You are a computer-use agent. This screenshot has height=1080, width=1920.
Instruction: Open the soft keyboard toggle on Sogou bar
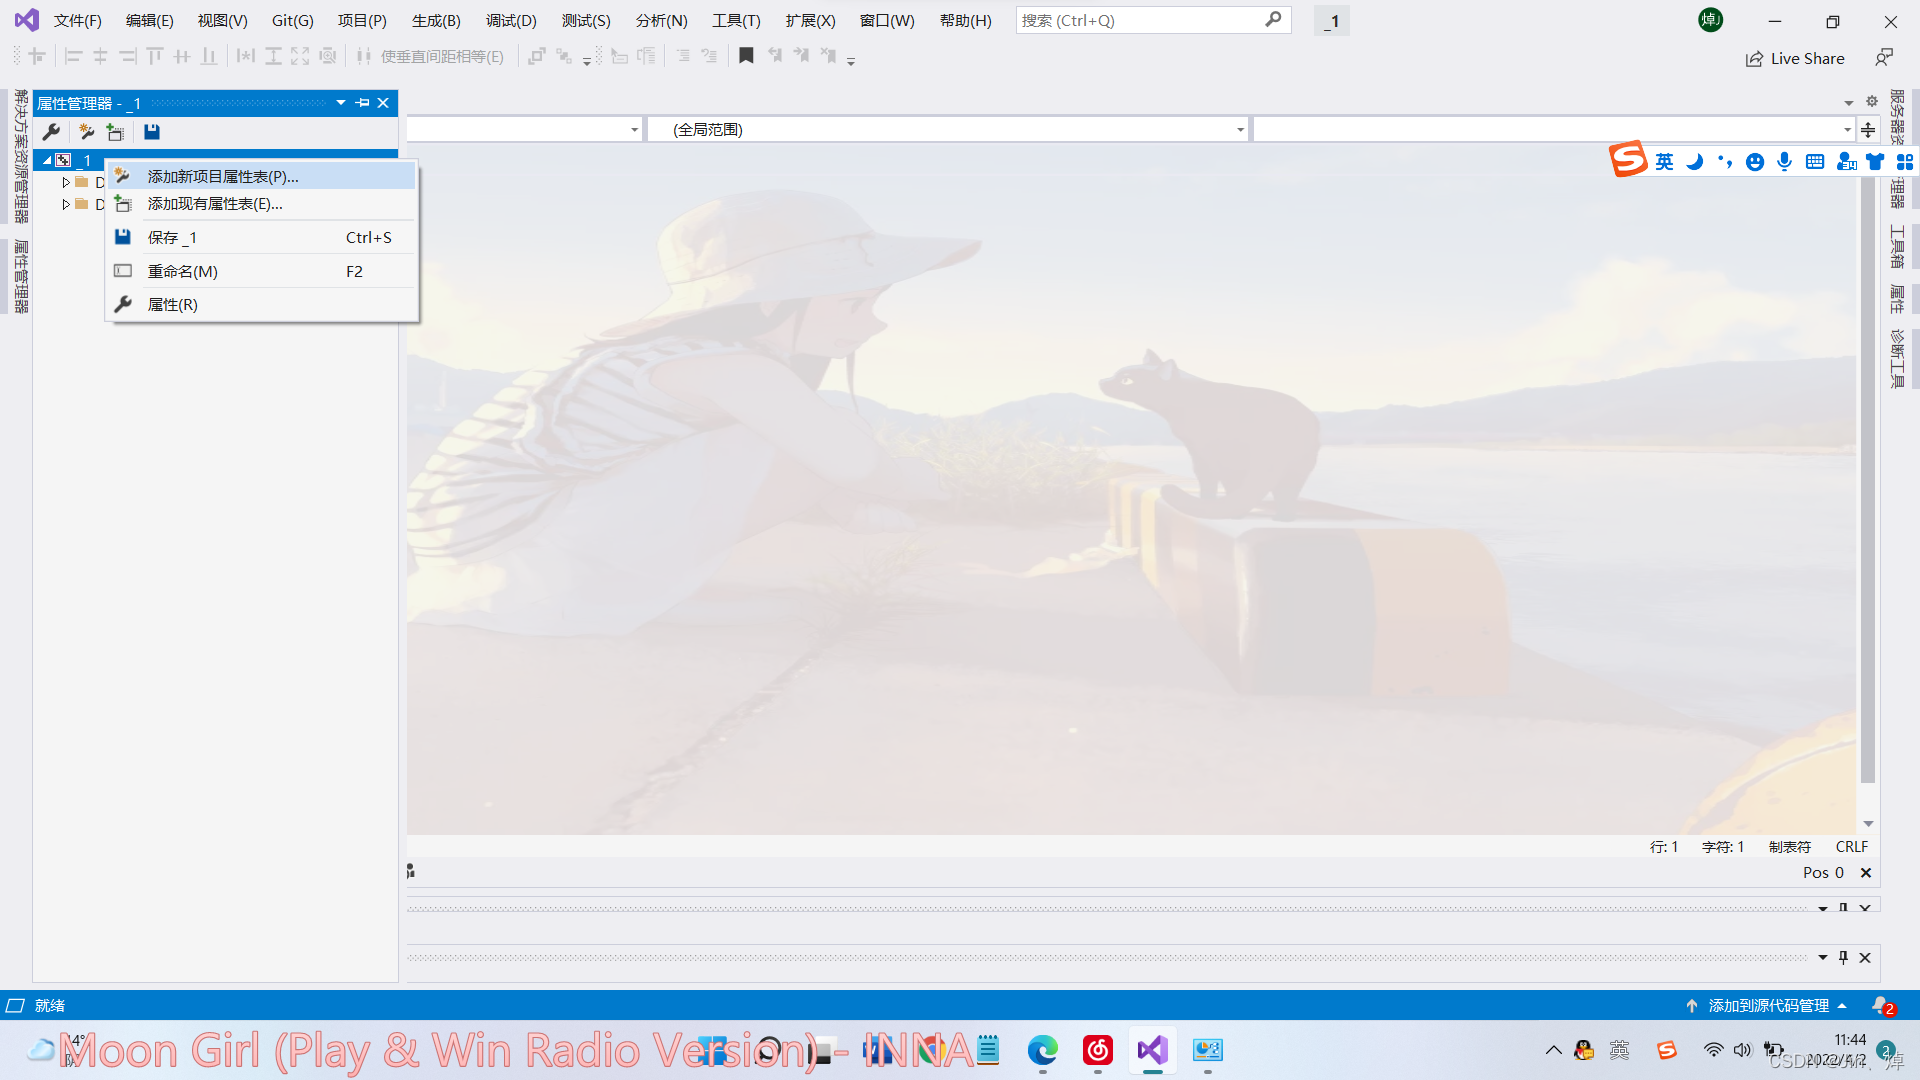[x=1815, y=161]
